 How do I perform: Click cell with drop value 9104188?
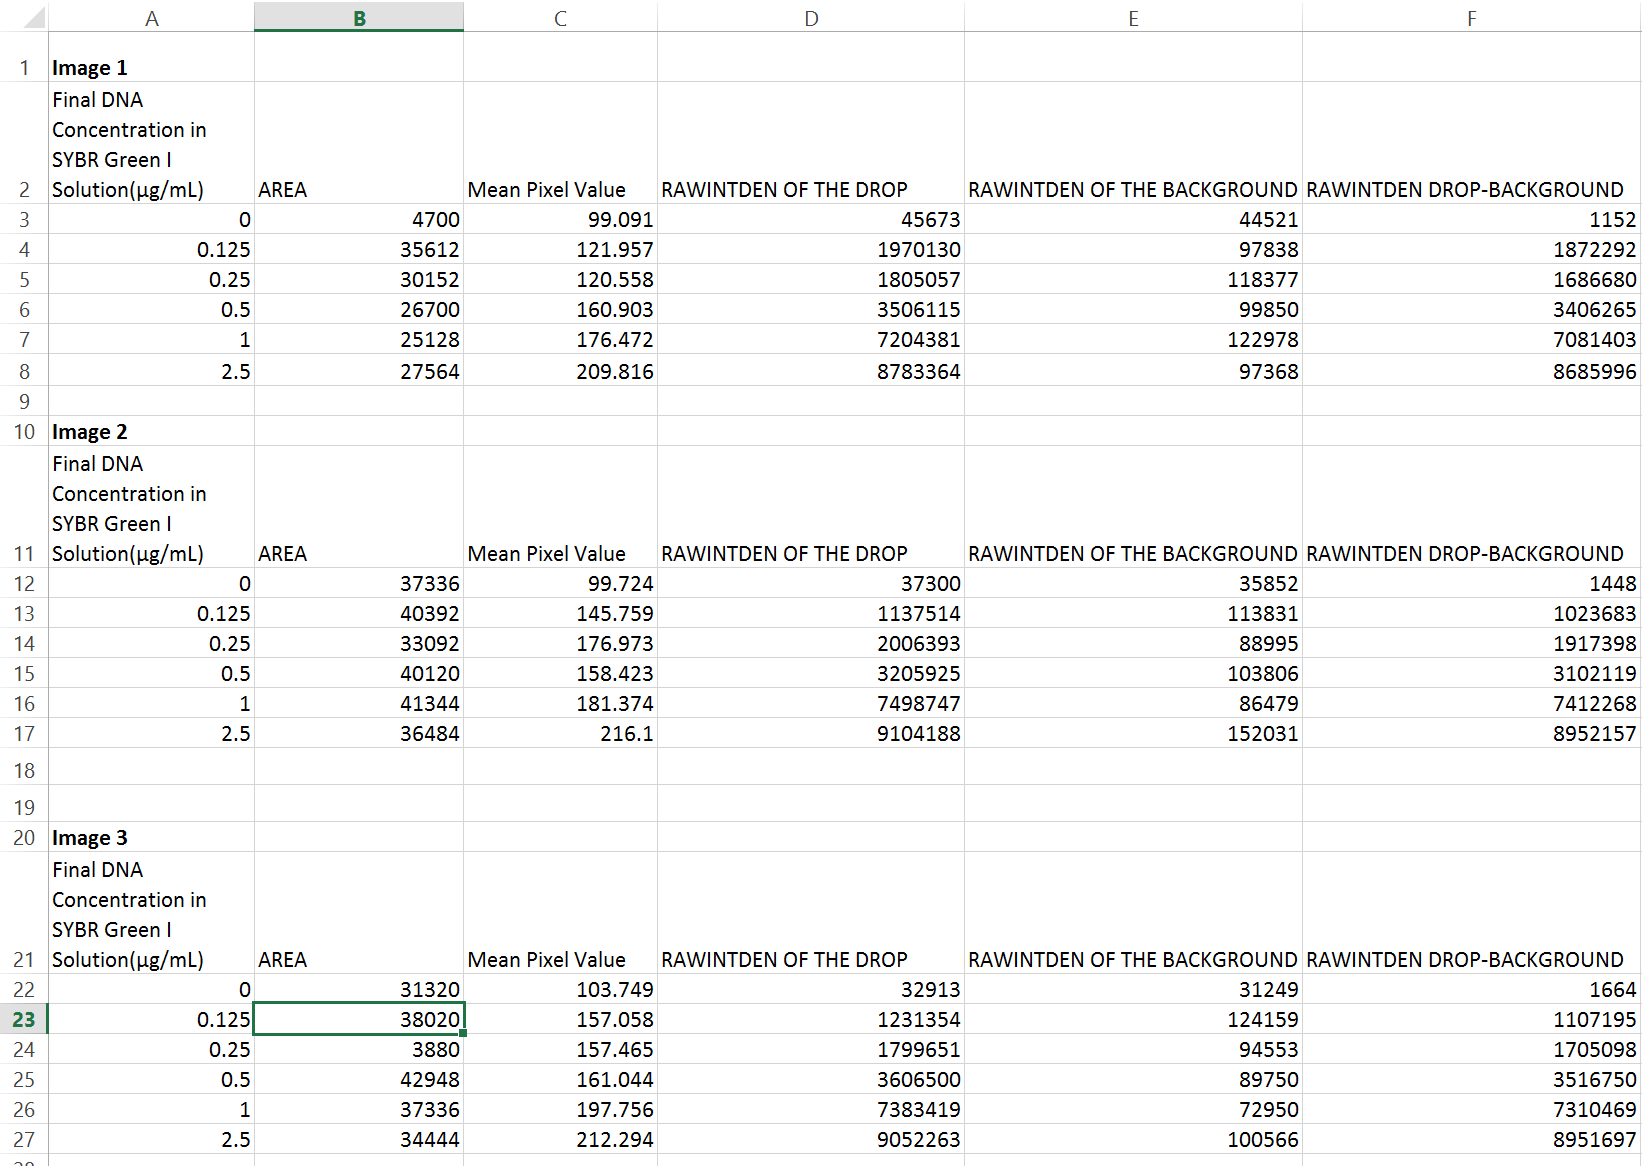point(811,734)
